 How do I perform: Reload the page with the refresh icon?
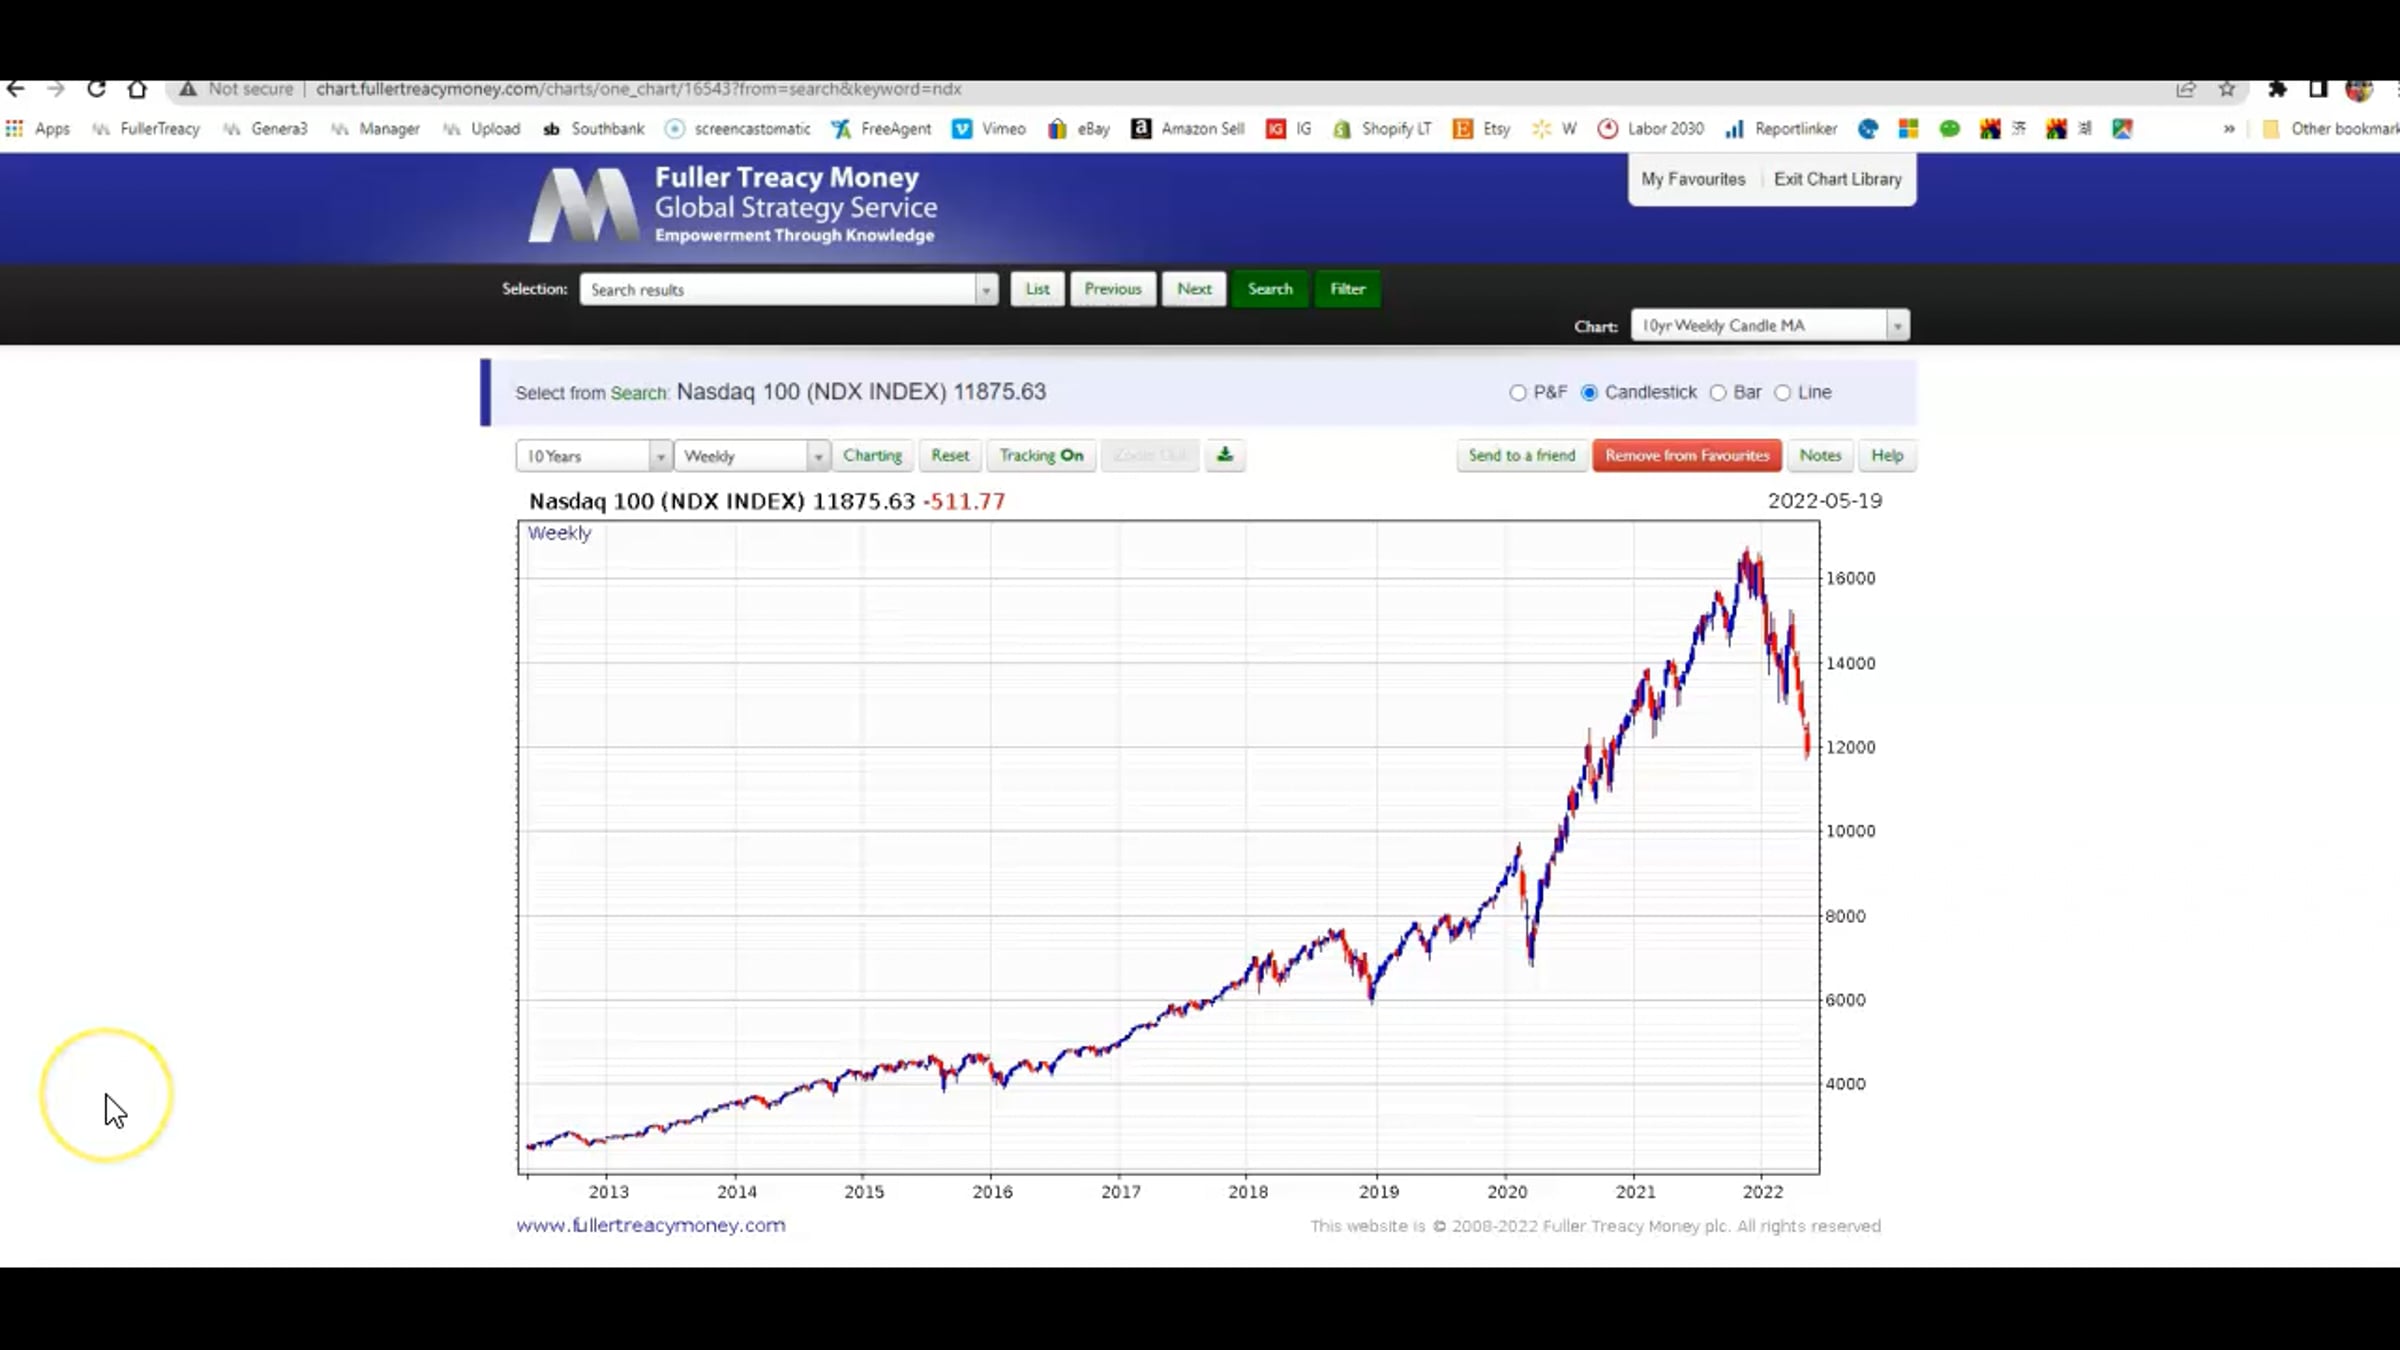click(x=96, y=89)
